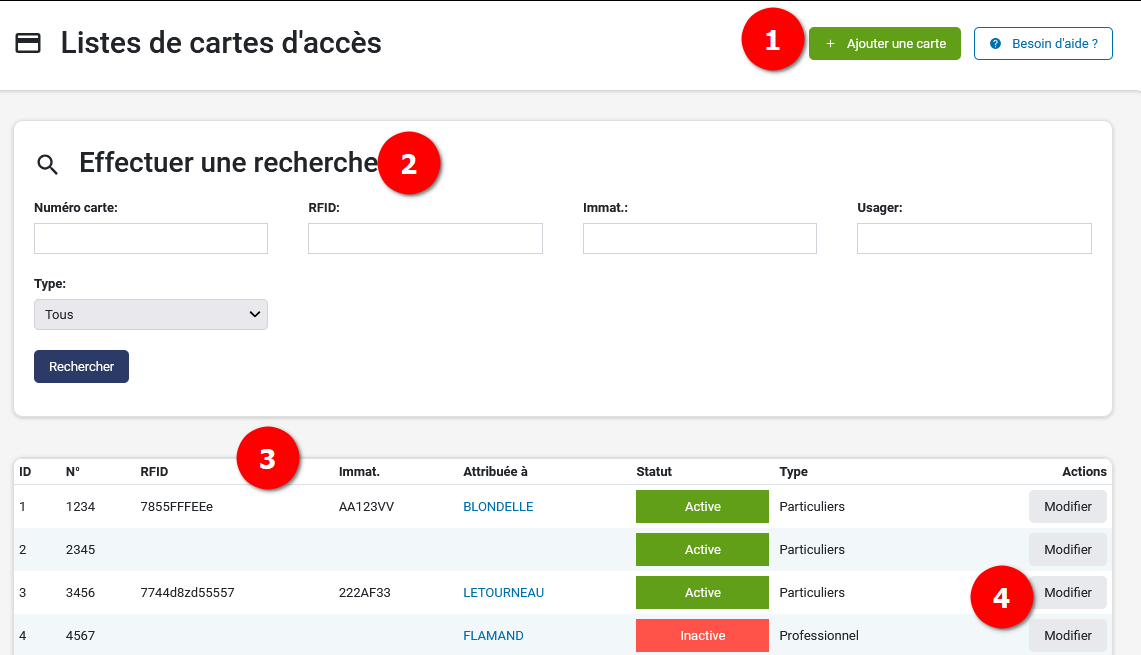Click the Inactive status badge for card 4567
1141x655 pixels.
pos(702,636)
